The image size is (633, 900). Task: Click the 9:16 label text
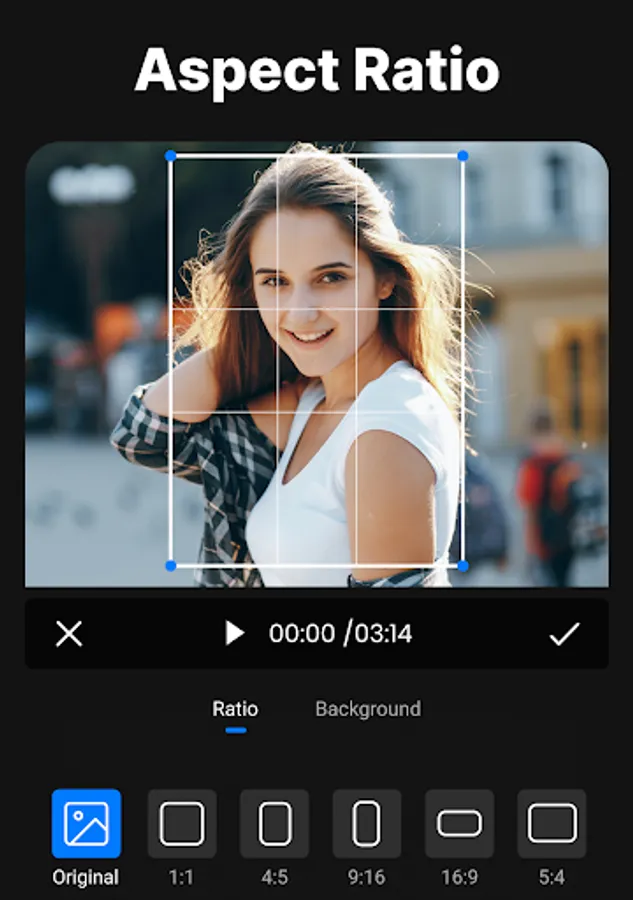(x=367, y=878)
